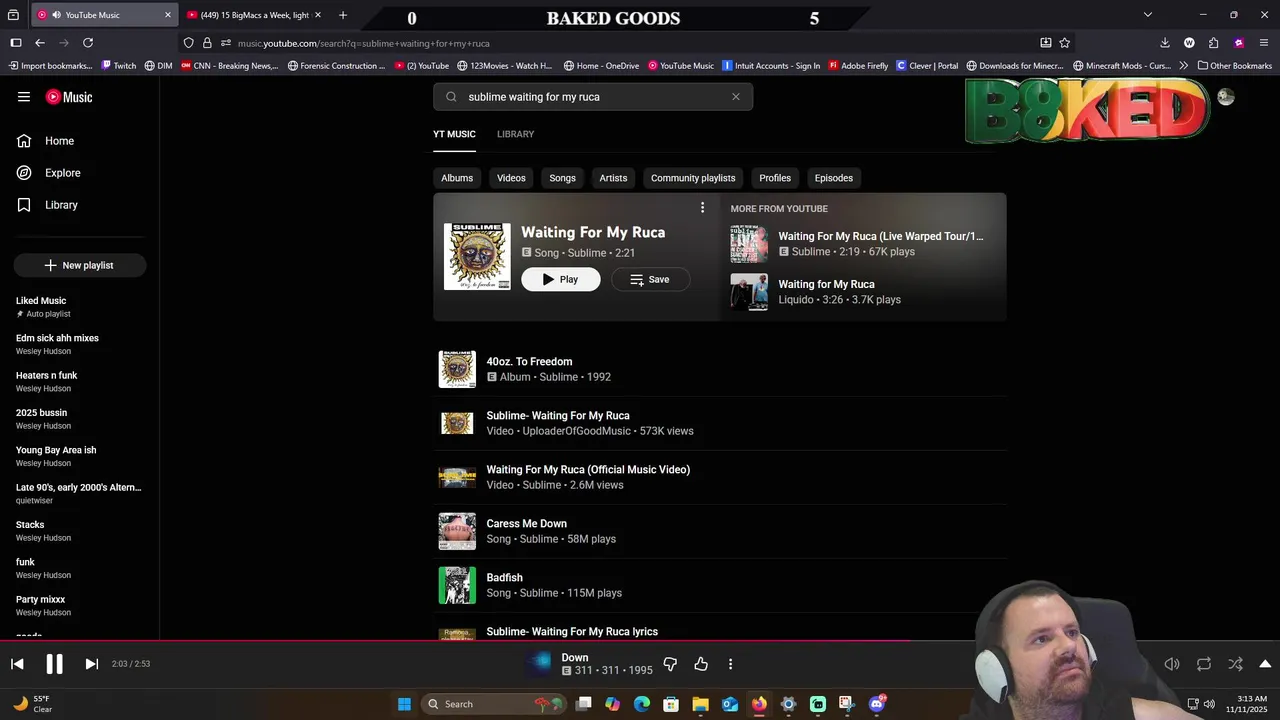Open Windows Start menu

coord(404,704)
